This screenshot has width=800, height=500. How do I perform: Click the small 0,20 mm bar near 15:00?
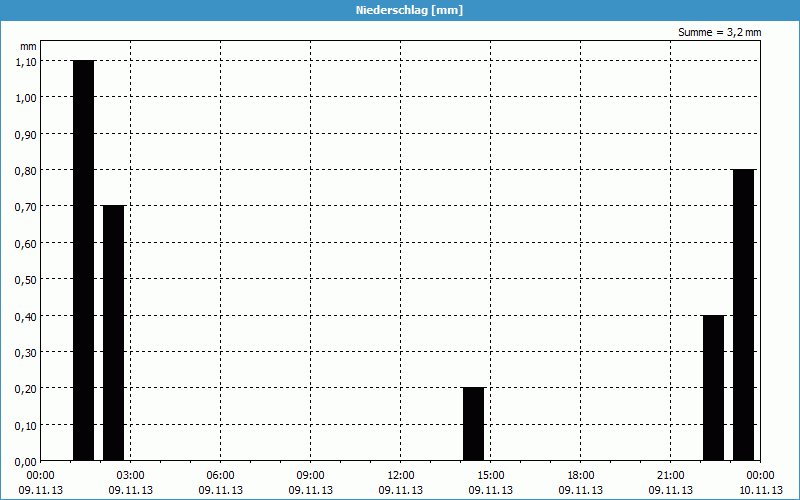point(473,424)
